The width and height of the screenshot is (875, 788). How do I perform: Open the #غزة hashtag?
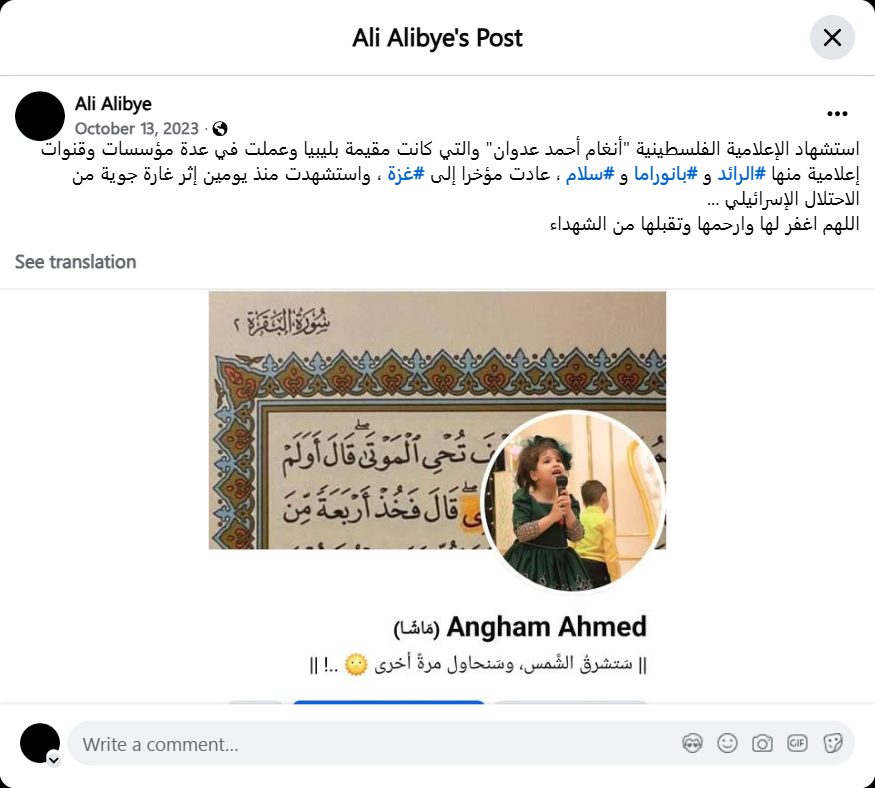coord(406,174)
